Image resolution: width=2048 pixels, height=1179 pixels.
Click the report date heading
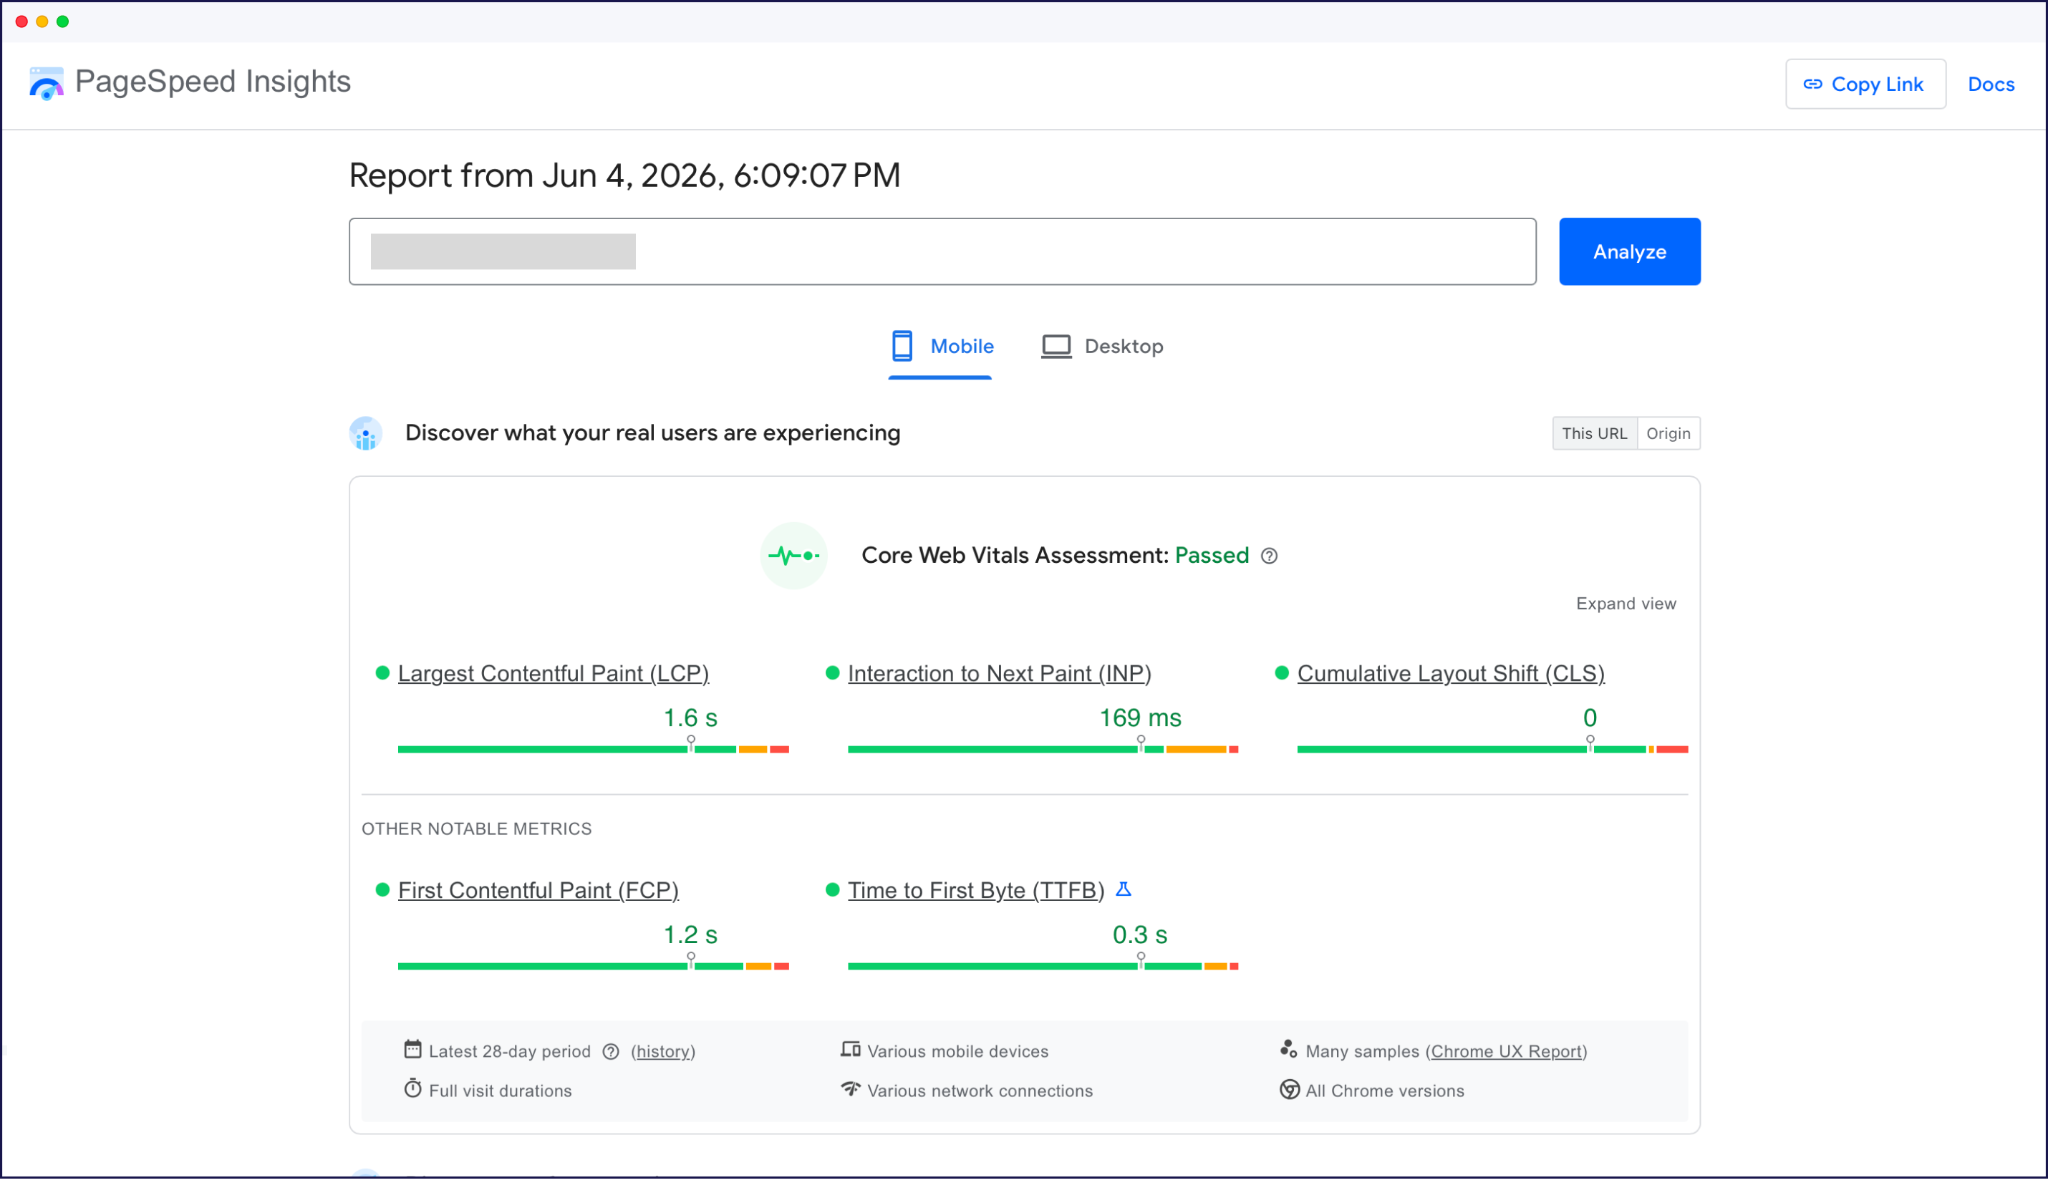tap(624, 176)
